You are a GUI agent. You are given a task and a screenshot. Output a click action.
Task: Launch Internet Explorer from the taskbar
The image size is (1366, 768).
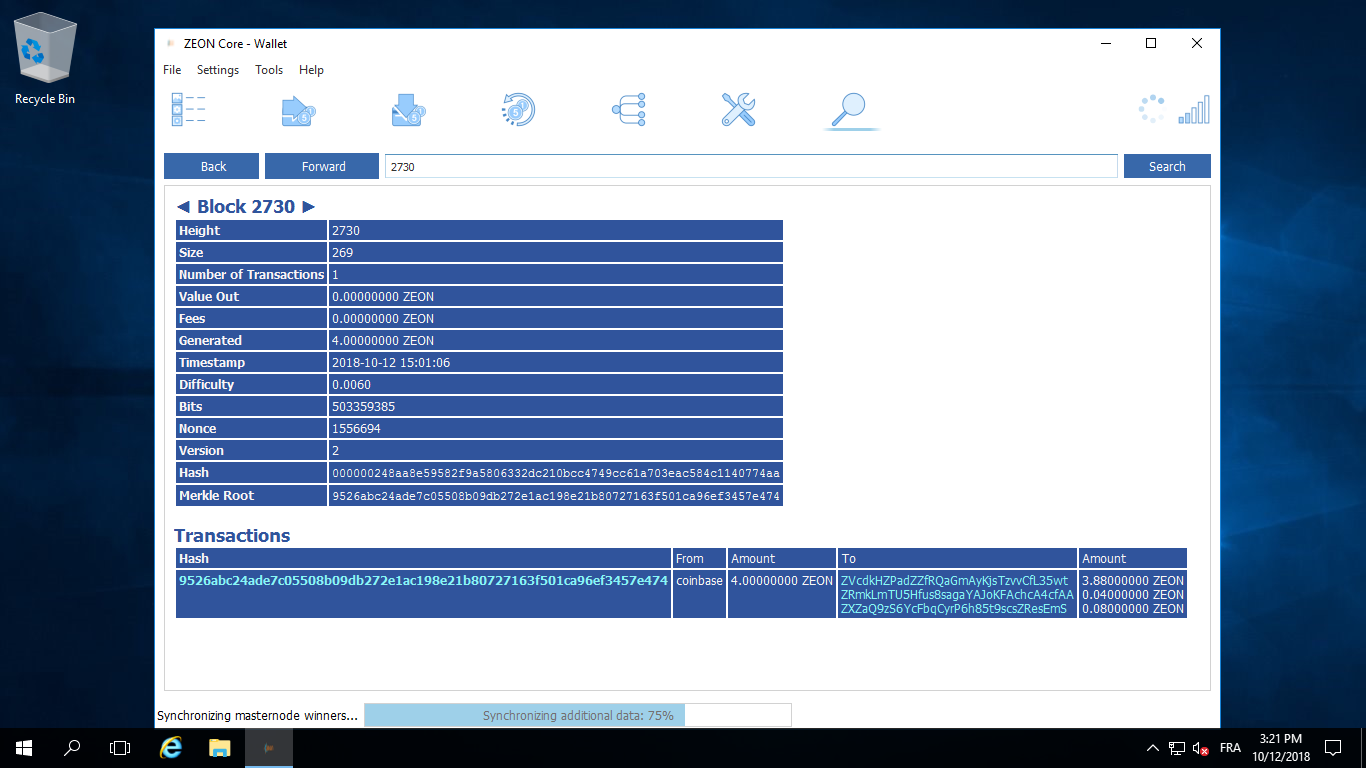(x=172, y=747)
